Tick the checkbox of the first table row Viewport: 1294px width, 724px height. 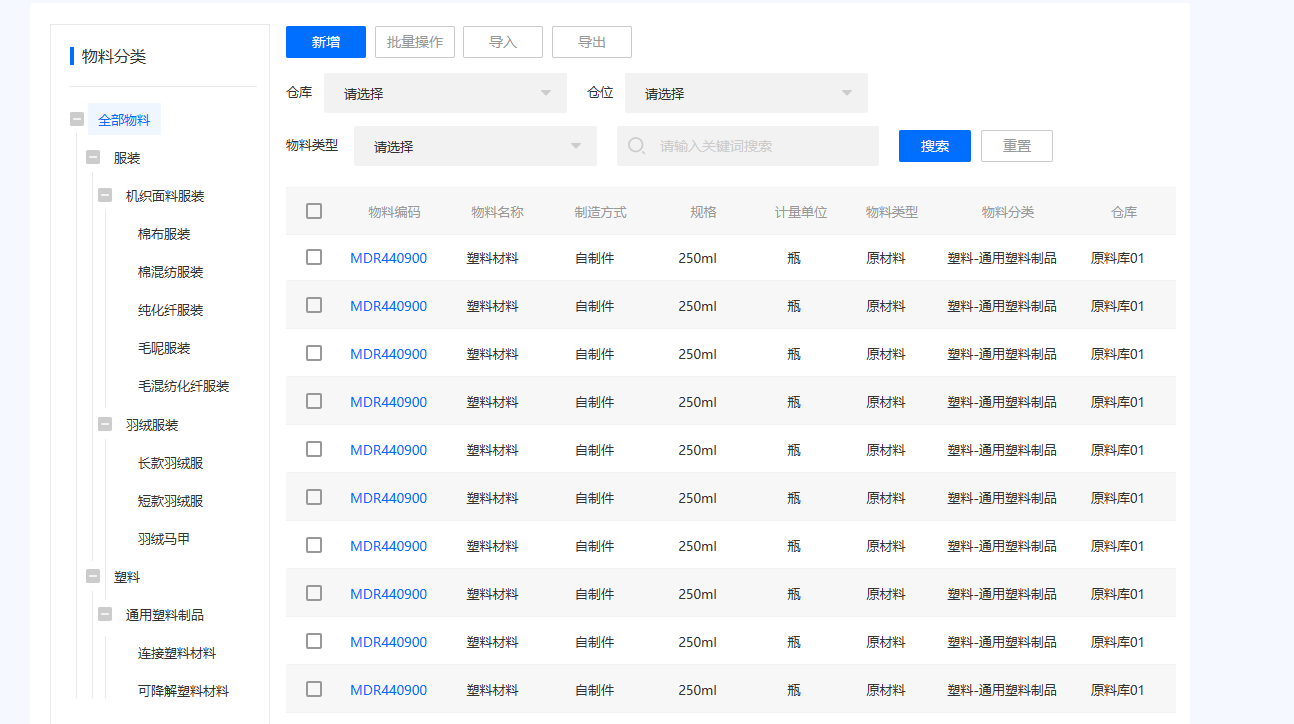click(314, 257)
